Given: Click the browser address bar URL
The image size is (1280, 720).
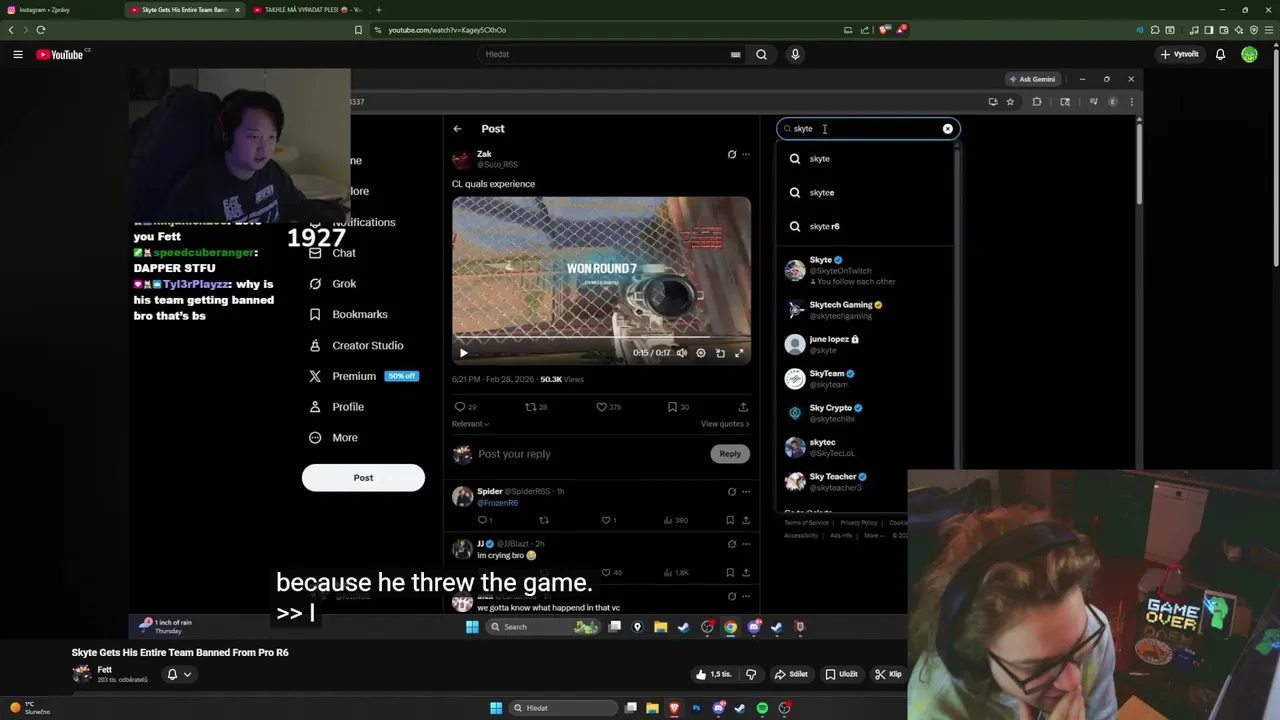Looking at the screenshot, I should [x=447, y=30].
